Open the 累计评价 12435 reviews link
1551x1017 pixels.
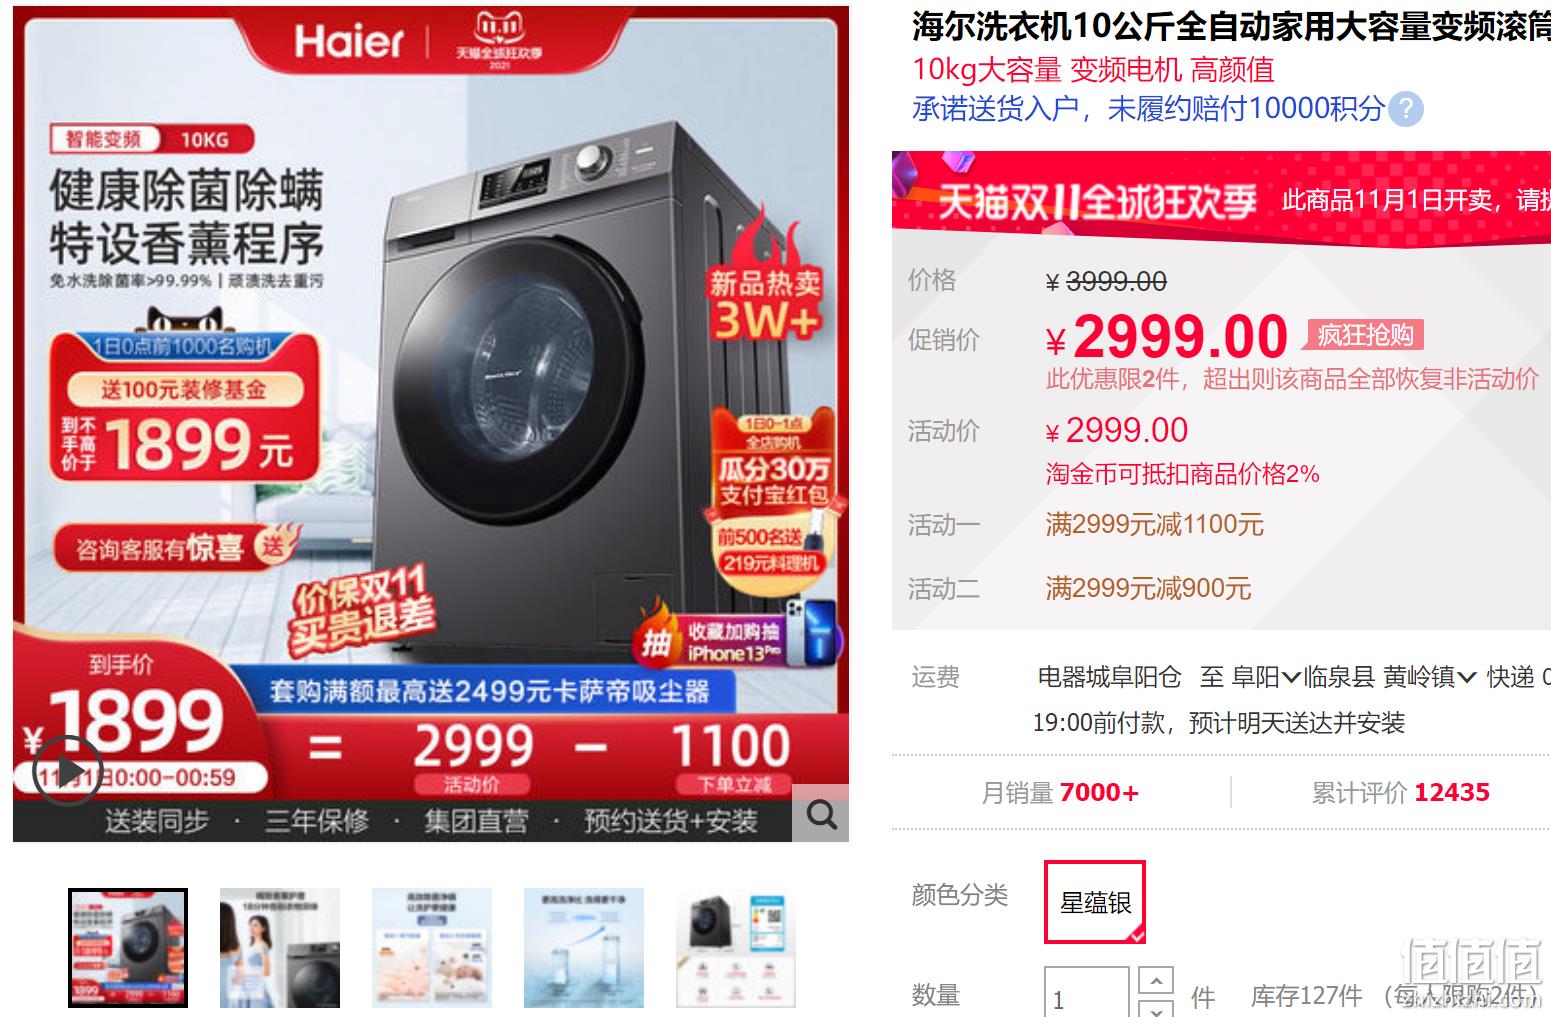1400,793
